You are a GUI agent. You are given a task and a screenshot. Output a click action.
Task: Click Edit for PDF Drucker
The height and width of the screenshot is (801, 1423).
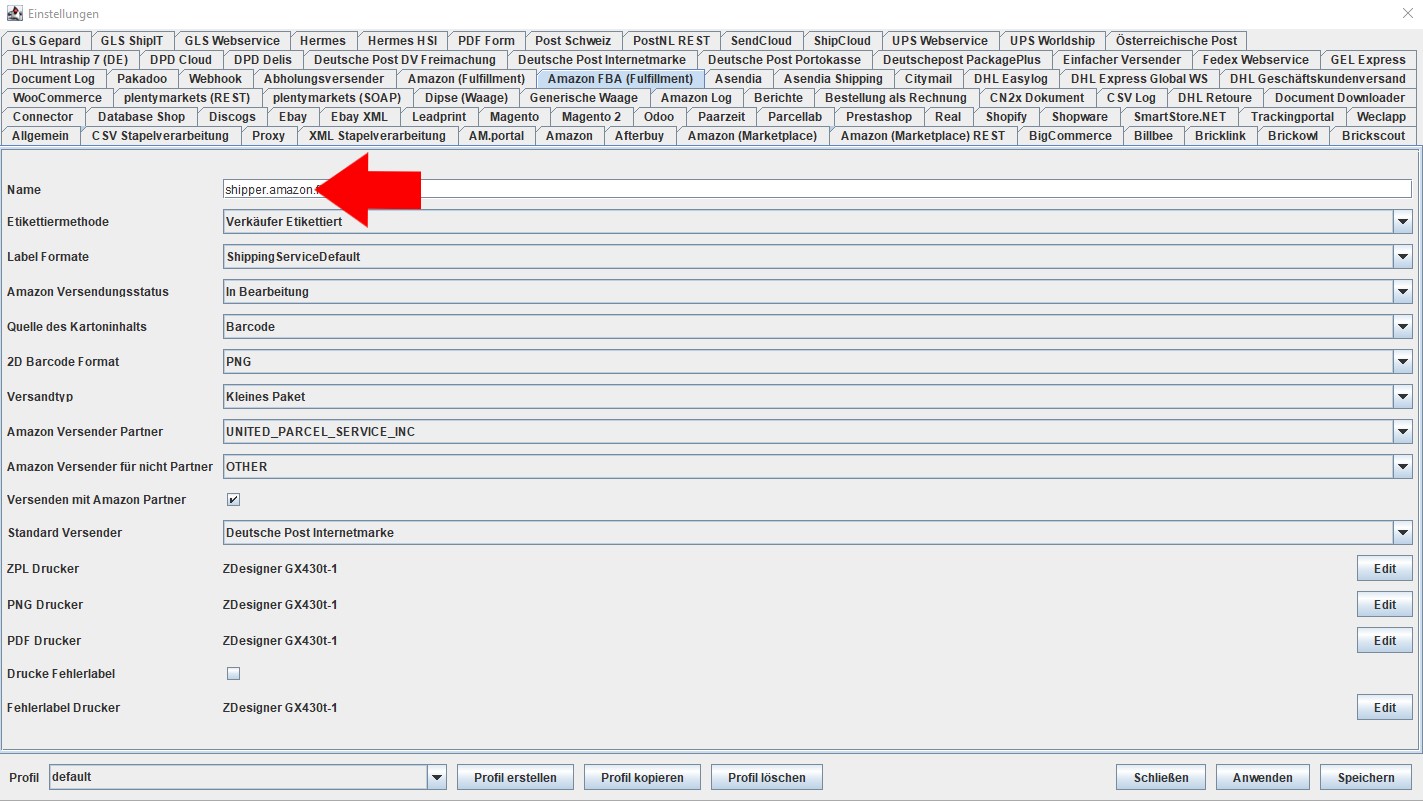click(1384, 641)
